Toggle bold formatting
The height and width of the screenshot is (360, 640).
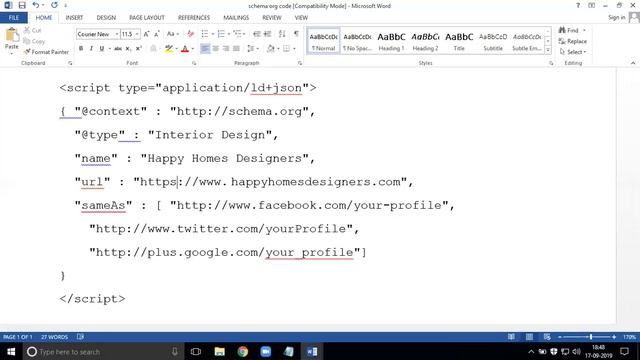81,49
